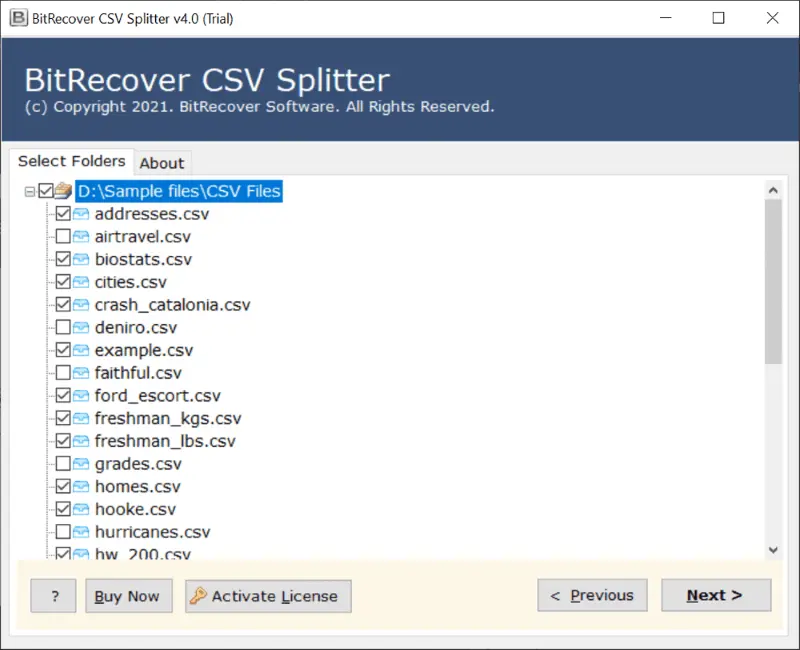Image resolution: width=800 pixels, height=650 pixels.
Task: Open the Select Folders tab
Action: click(x=71, y=161)
